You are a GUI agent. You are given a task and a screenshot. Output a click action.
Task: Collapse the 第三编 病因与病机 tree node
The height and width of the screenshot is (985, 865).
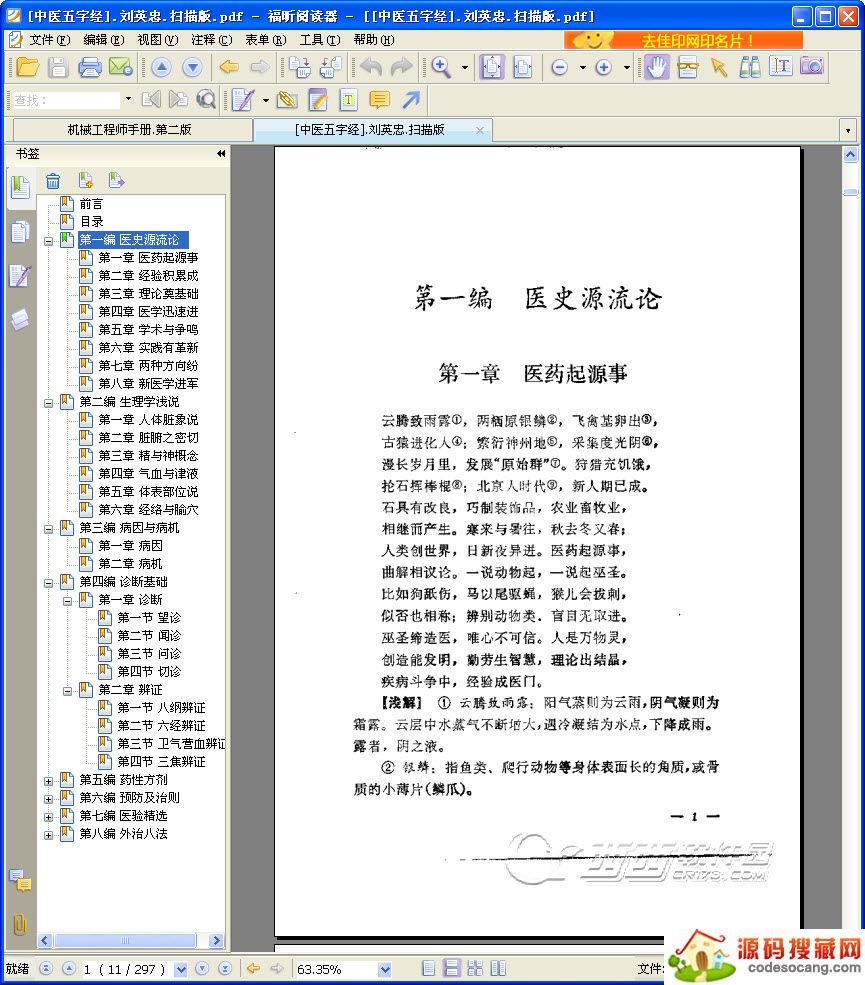(x=48, y=529)
